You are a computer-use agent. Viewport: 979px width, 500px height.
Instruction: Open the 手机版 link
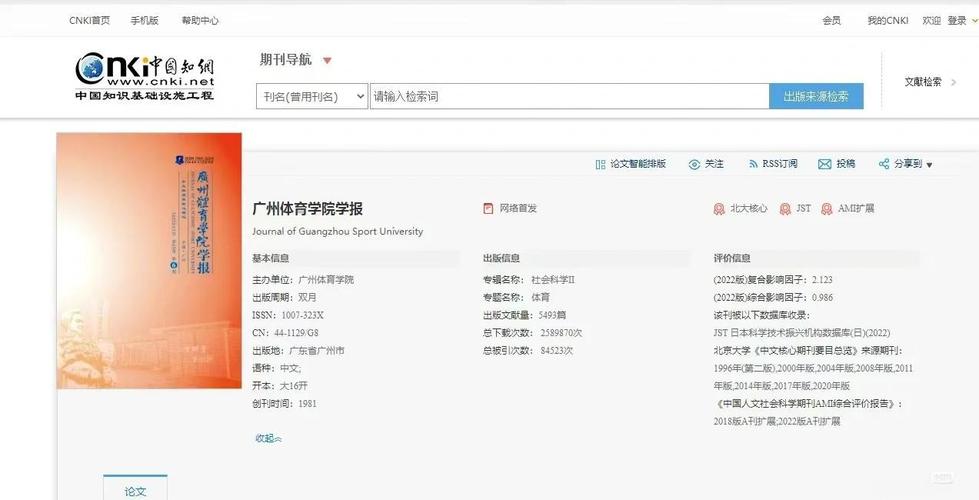145,21
